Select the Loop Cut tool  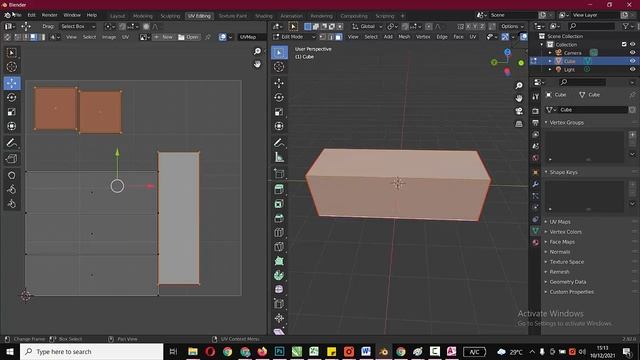279,233
